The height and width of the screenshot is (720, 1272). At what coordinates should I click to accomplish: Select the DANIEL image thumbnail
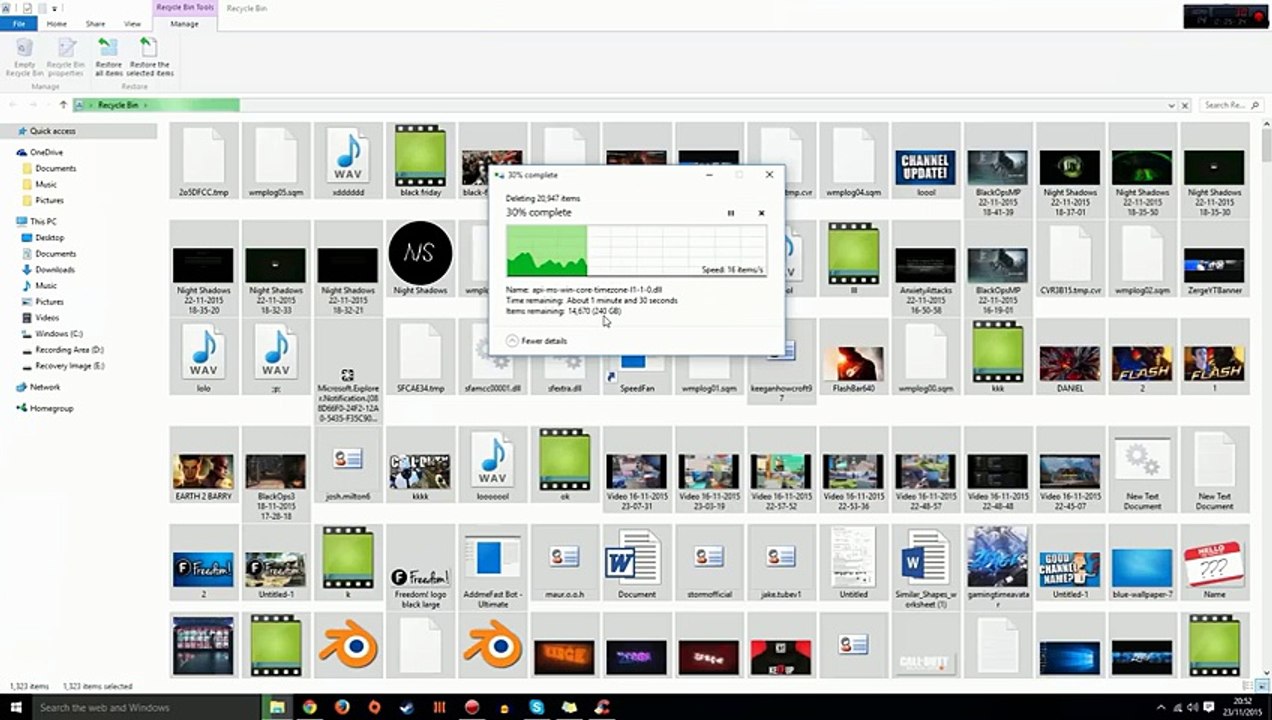point(1070,356)
